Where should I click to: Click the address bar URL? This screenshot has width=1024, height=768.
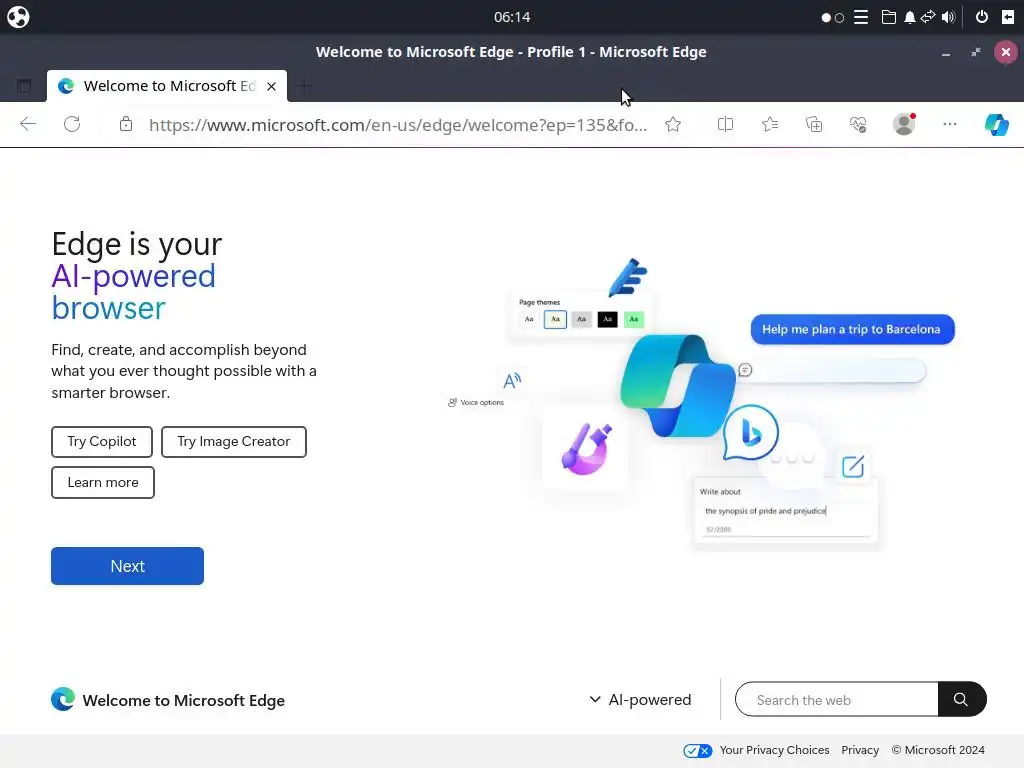click(x=398, y=125)
